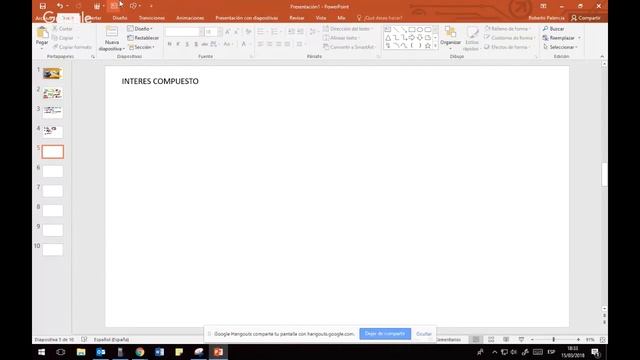
Task: Toggle italic (K) formatting
Action: (x=178, y=44)
